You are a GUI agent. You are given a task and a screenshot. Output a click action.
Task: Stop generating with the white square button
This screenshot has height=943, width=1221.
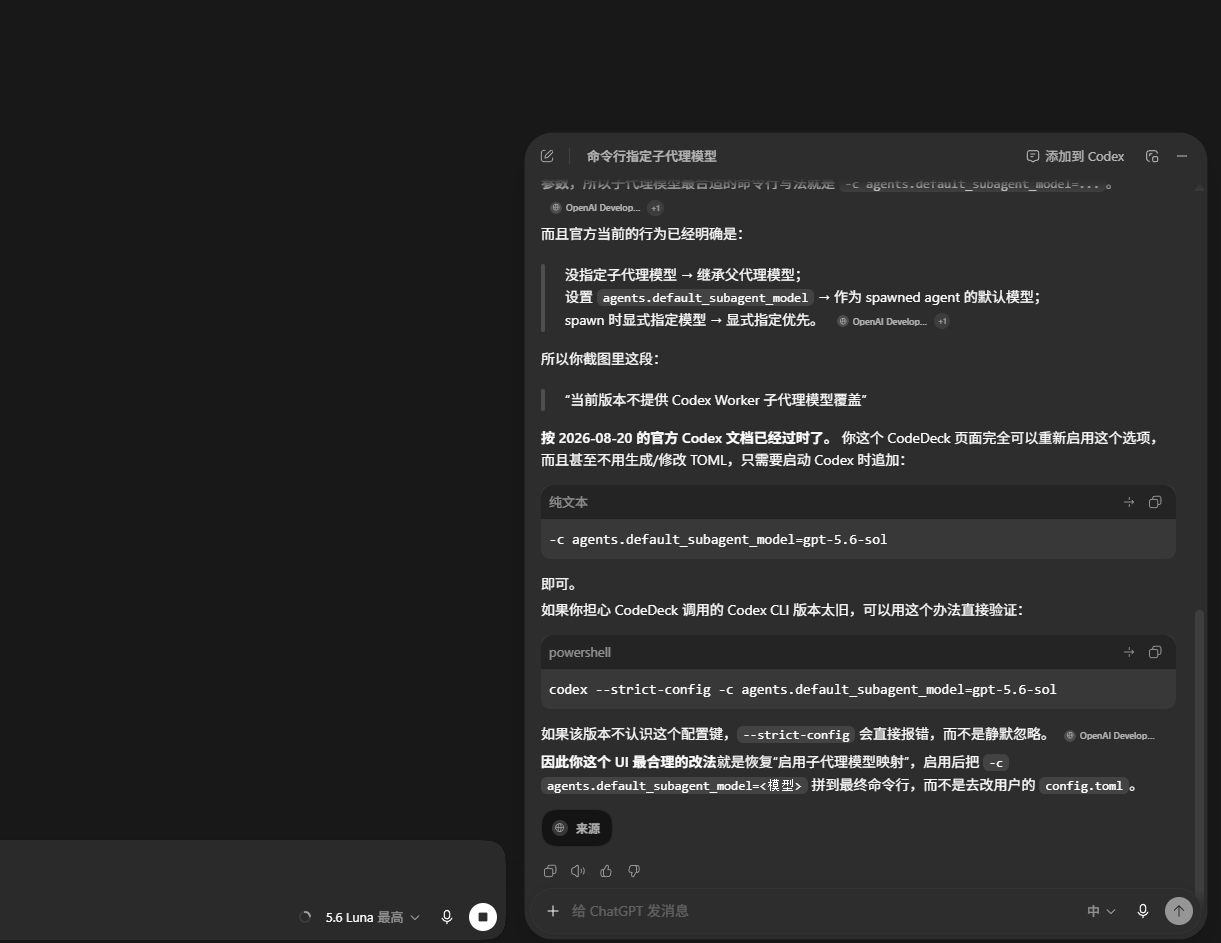click(483, 917)
